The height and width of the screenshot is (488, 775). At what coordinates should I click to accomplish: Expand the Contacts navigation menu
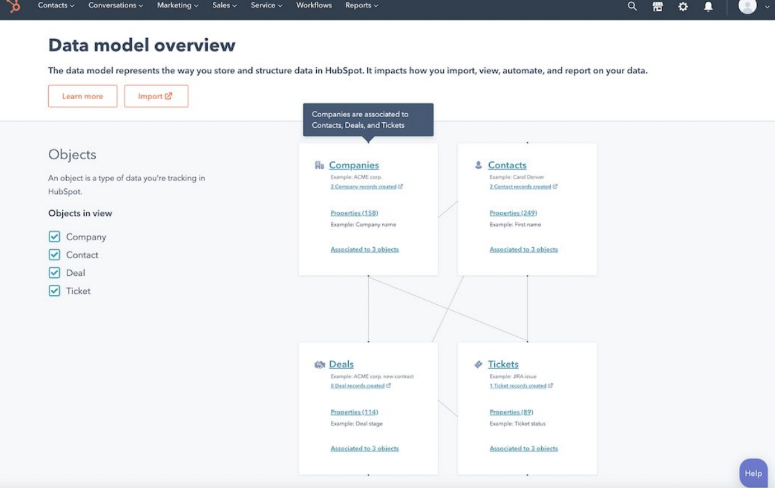56,5
